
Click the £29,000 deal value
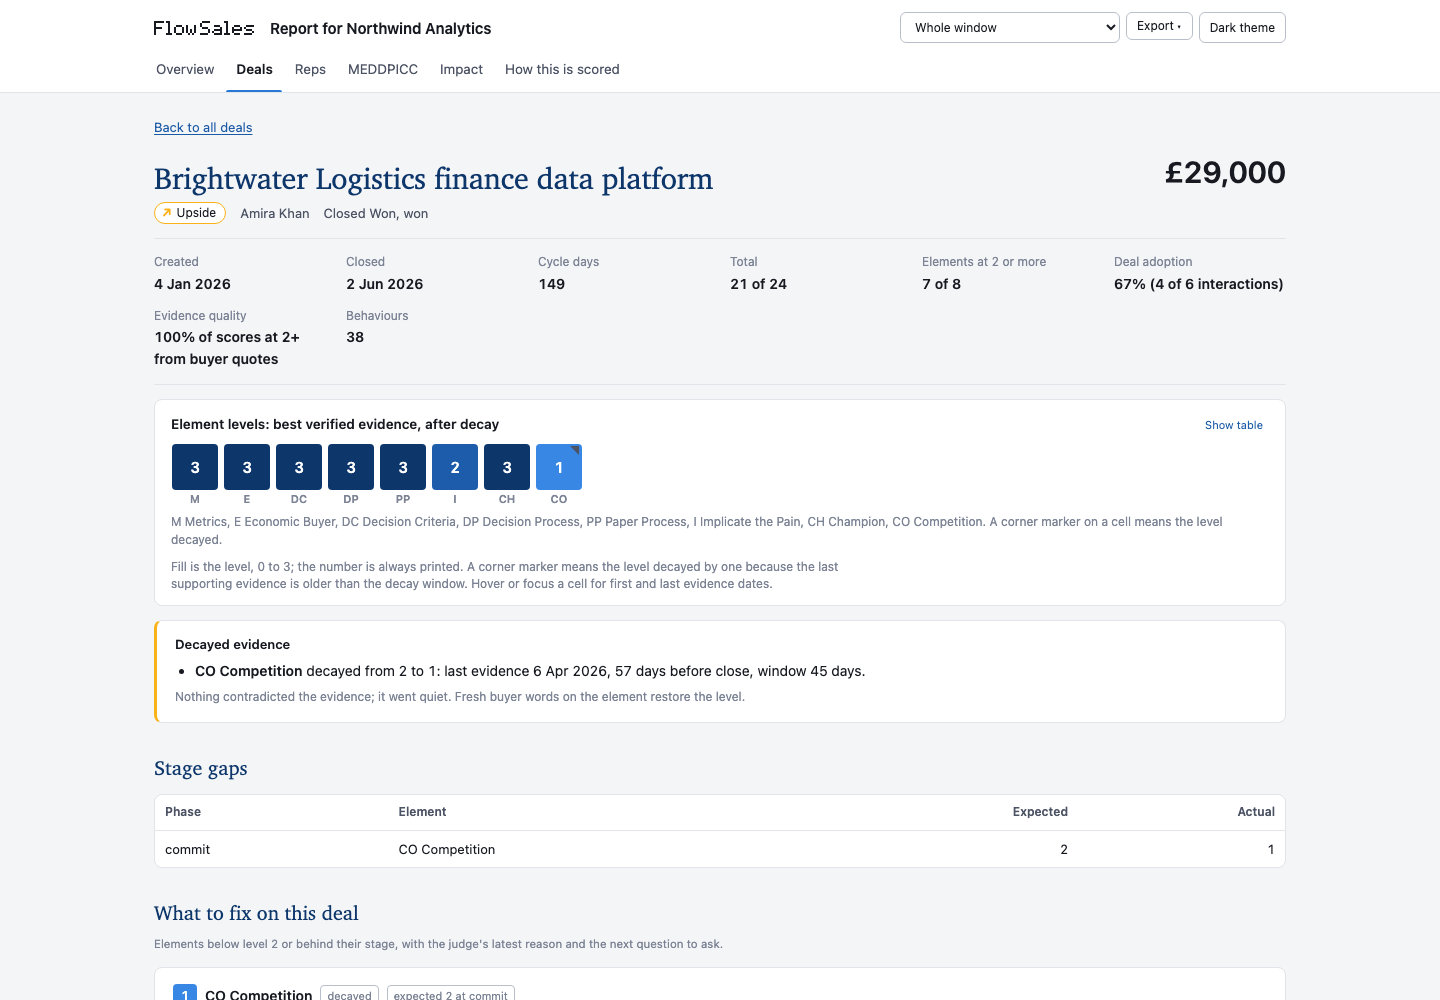[x=1225, y=172]
